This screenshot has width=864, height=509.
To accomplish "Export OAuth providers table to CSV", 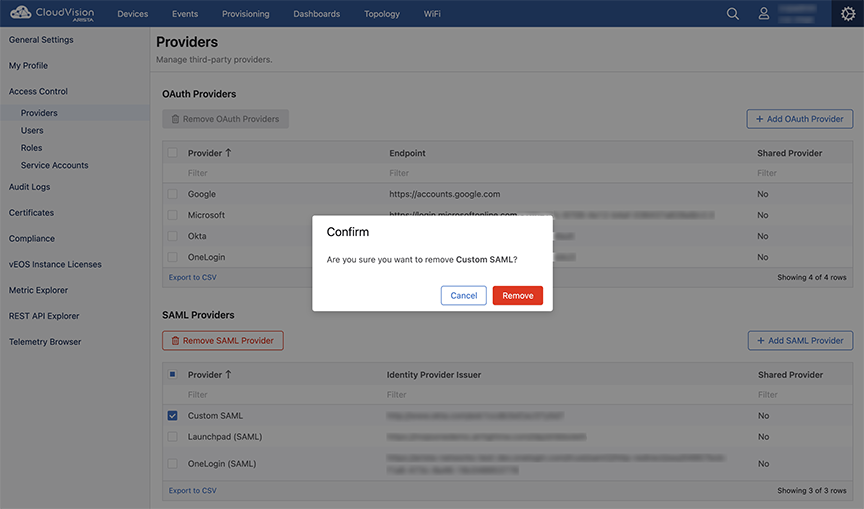I will pos(192,277).
